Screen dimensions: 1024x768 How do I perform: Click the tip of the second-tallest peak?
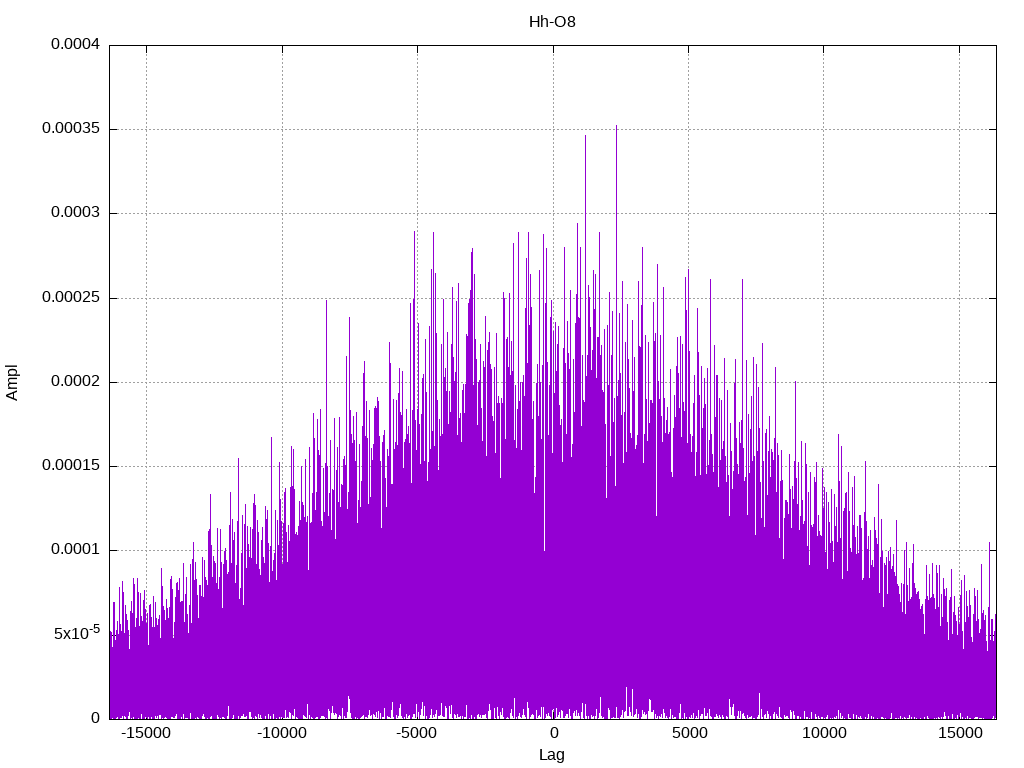click(x=585, y=136)
